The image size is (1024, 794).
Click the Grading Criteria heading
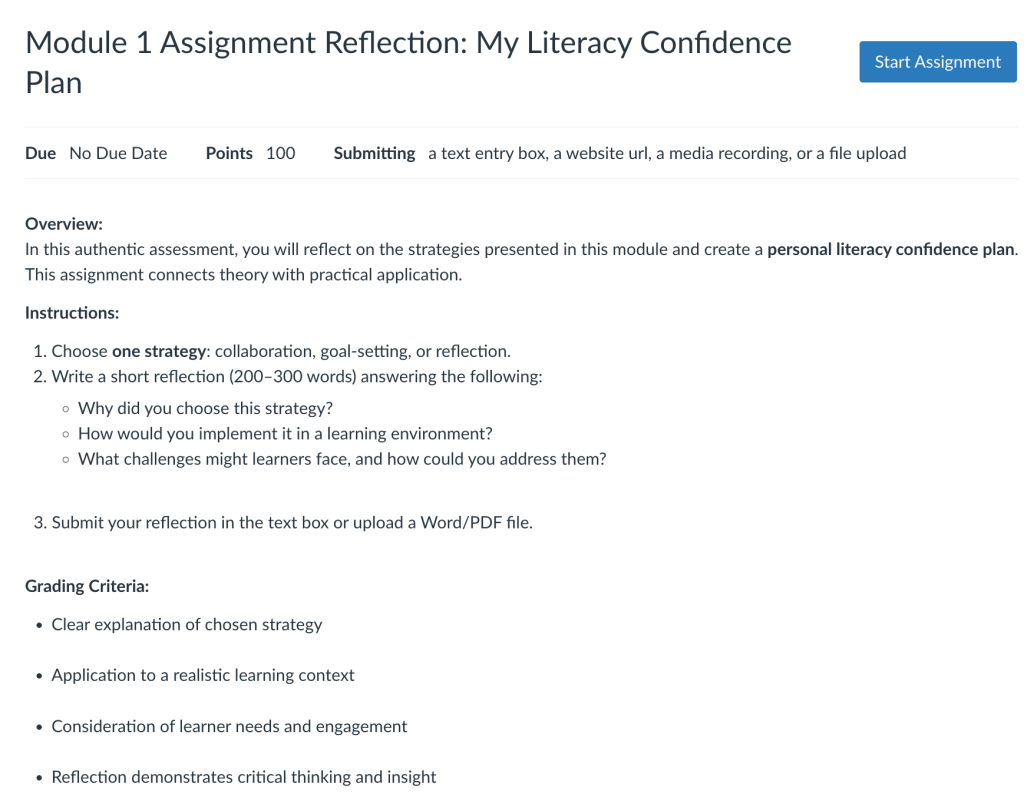[x=87, y=586]
